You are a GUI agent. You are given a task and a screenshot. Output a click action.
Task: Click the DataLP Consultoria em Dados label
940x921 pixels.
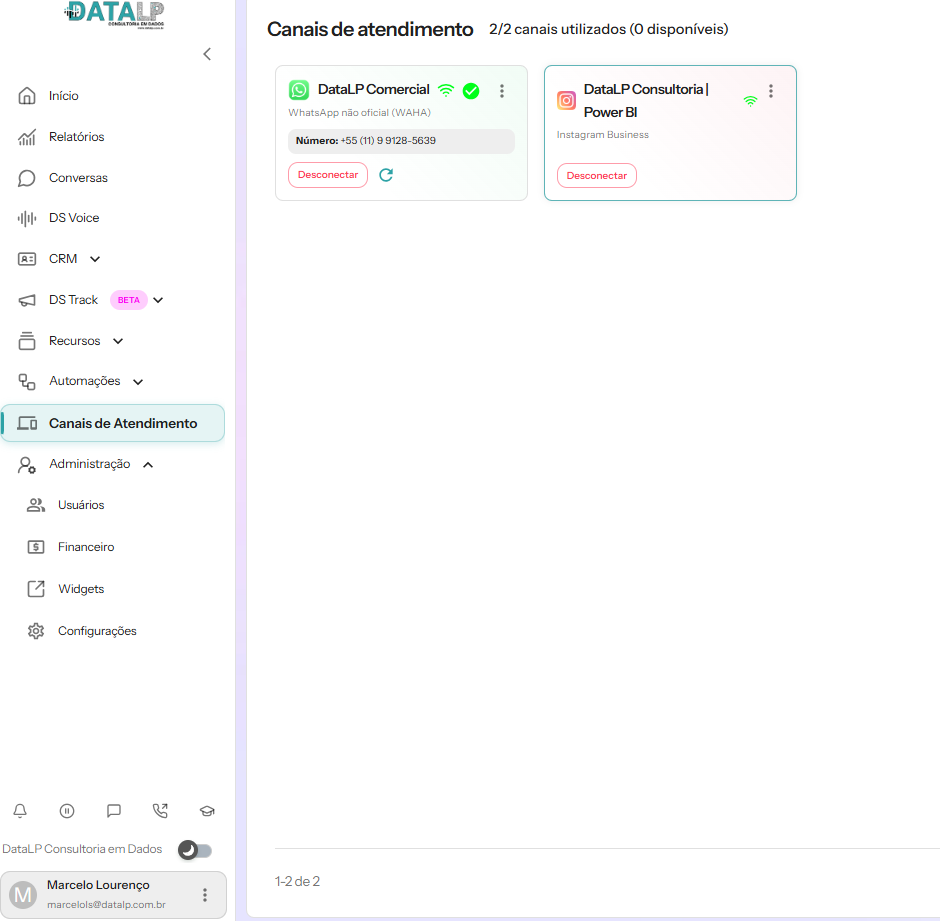click(82, 850)
